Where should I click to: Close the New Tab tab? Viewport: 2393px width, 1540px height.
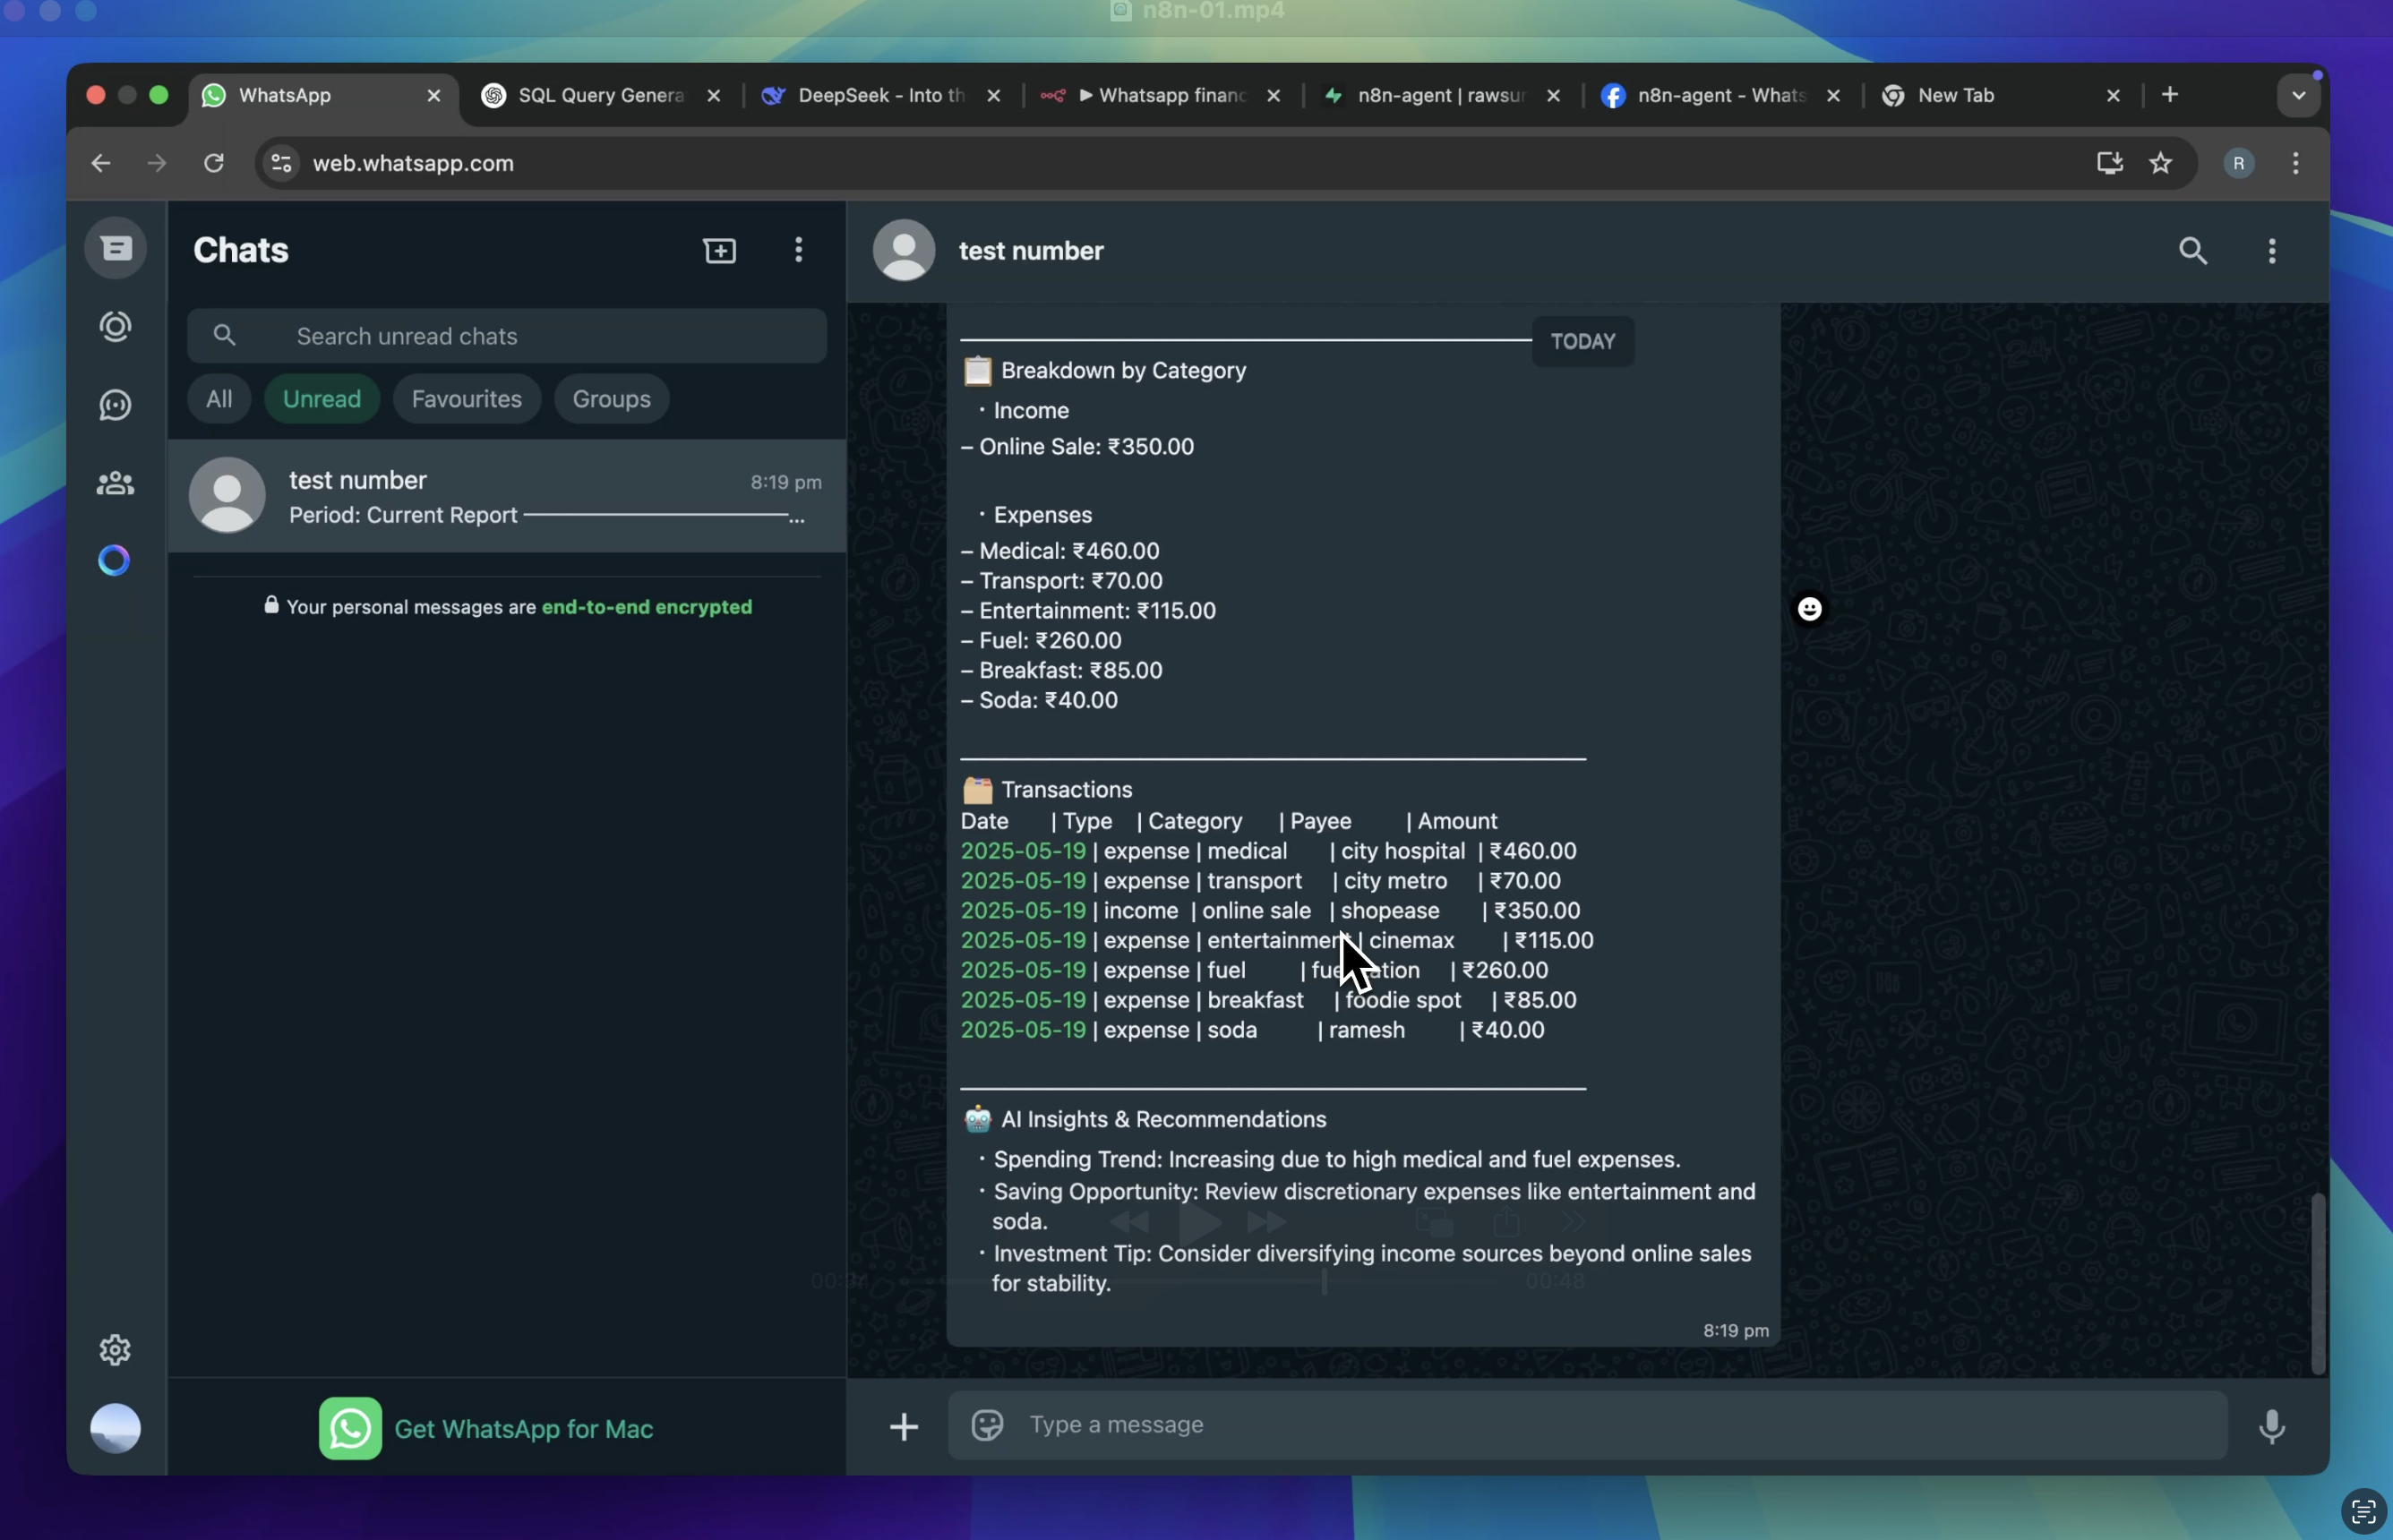tap(2113, 95)
